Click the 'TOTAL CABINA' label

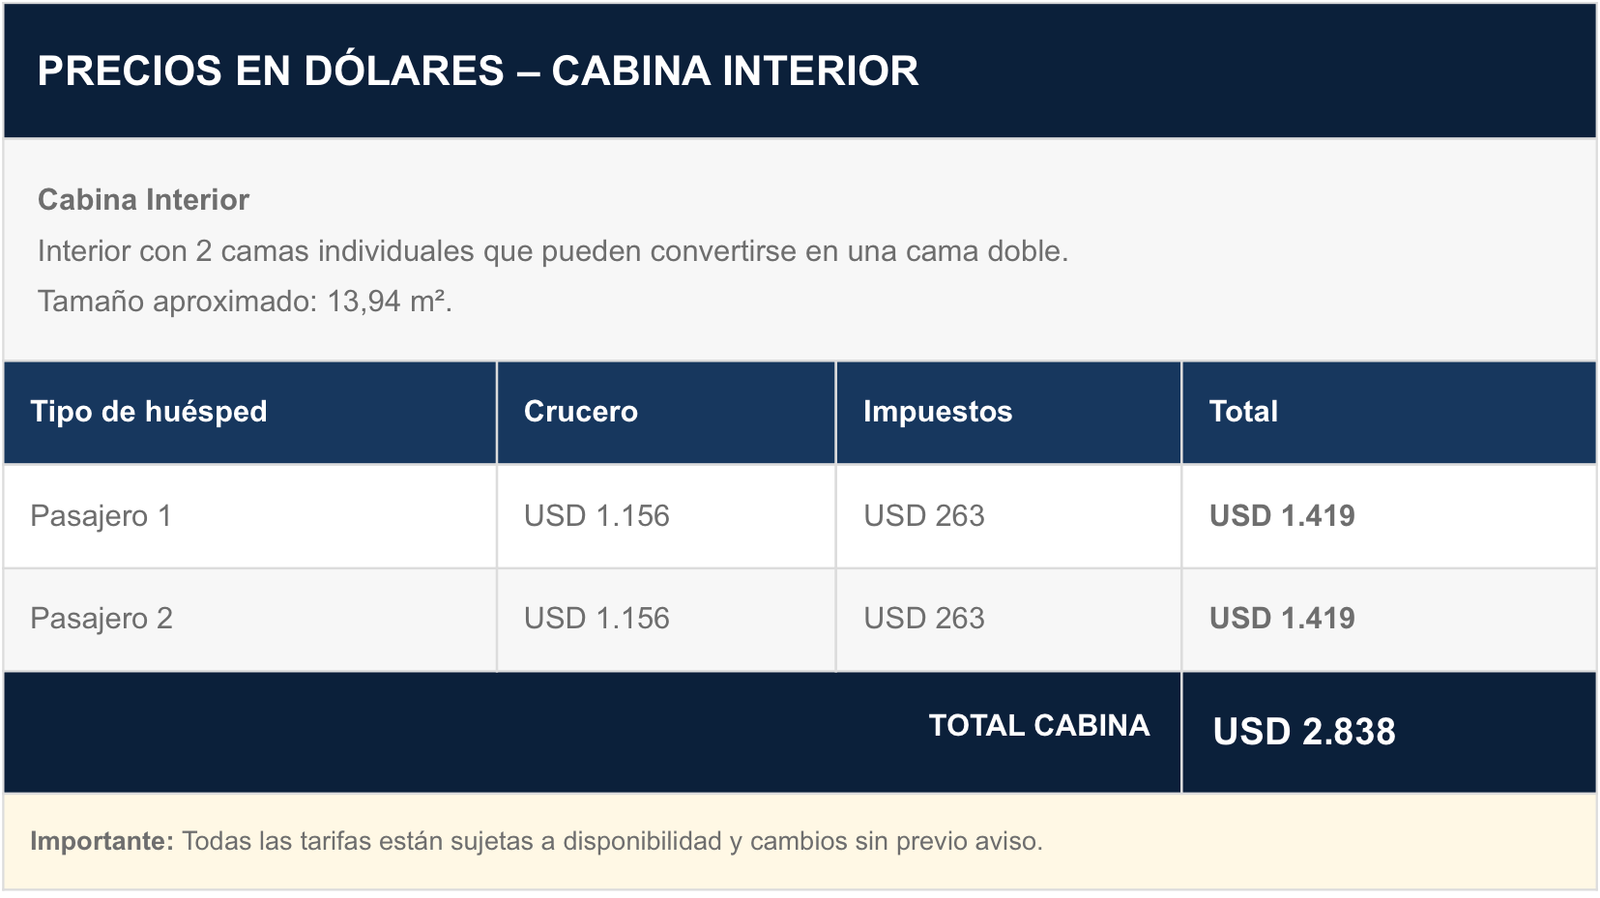[1039, 726]
